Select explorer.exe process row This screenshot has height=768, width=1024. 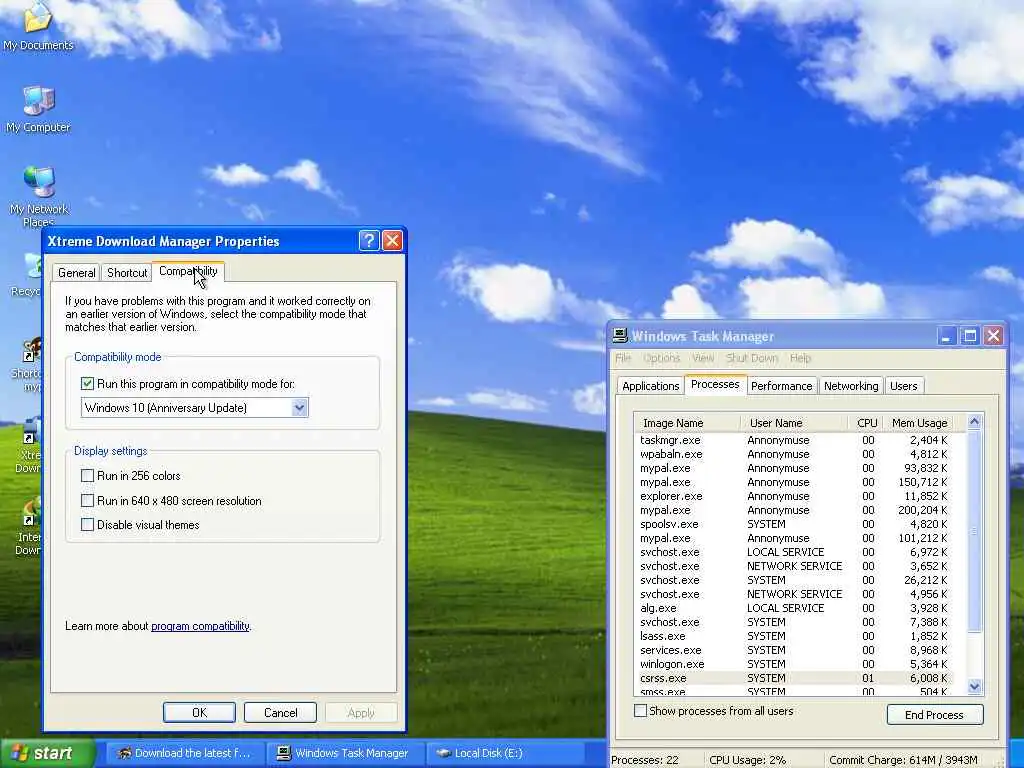[793, 496]
